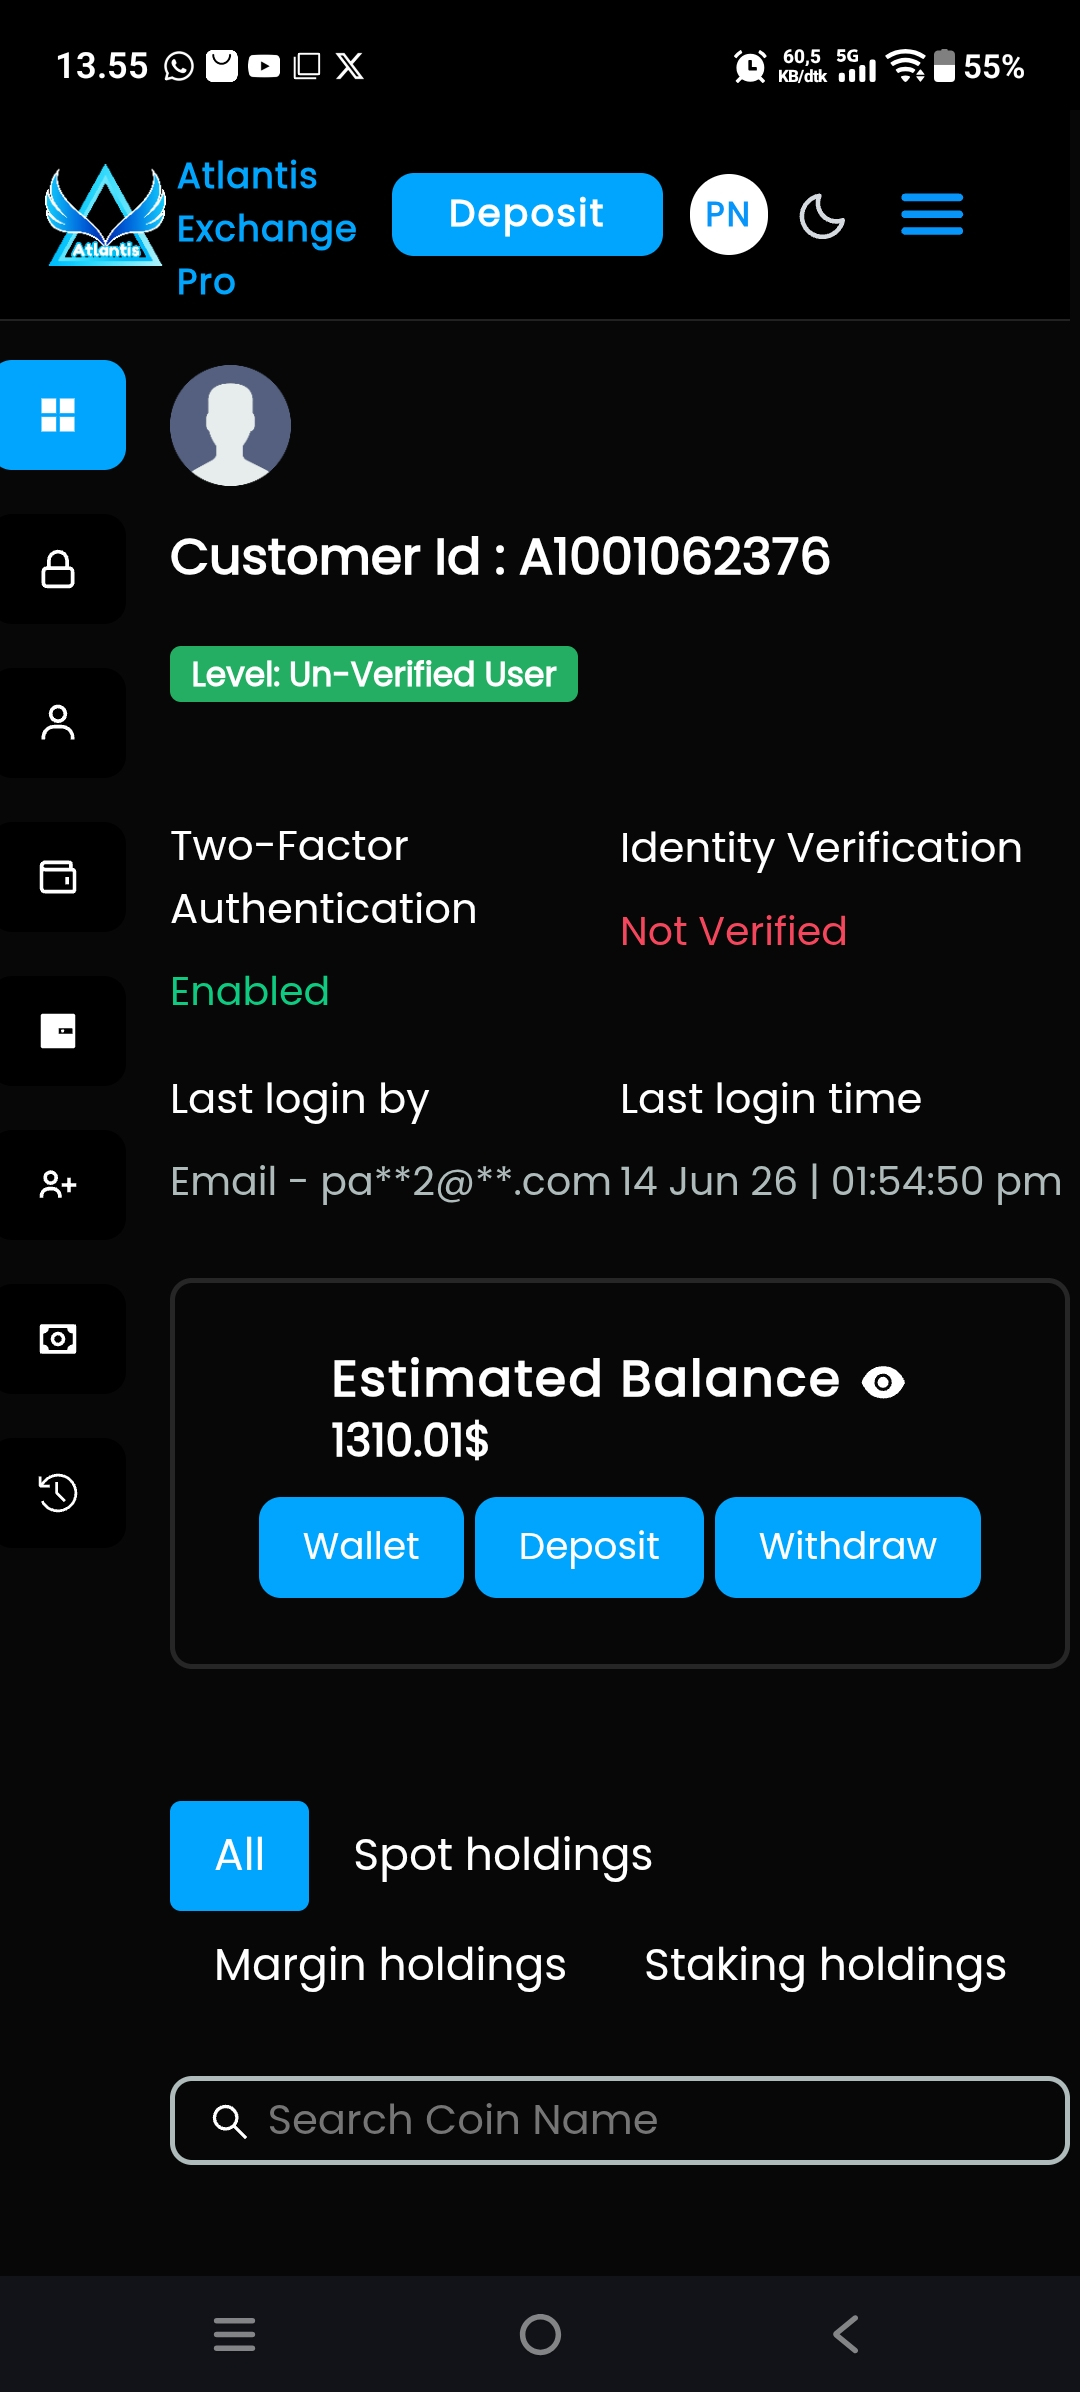Image resolution: width=1080 pixels, height=2392 pixels.
Task: Tap the battery icon in status bar
Action: tap(944, 66)
